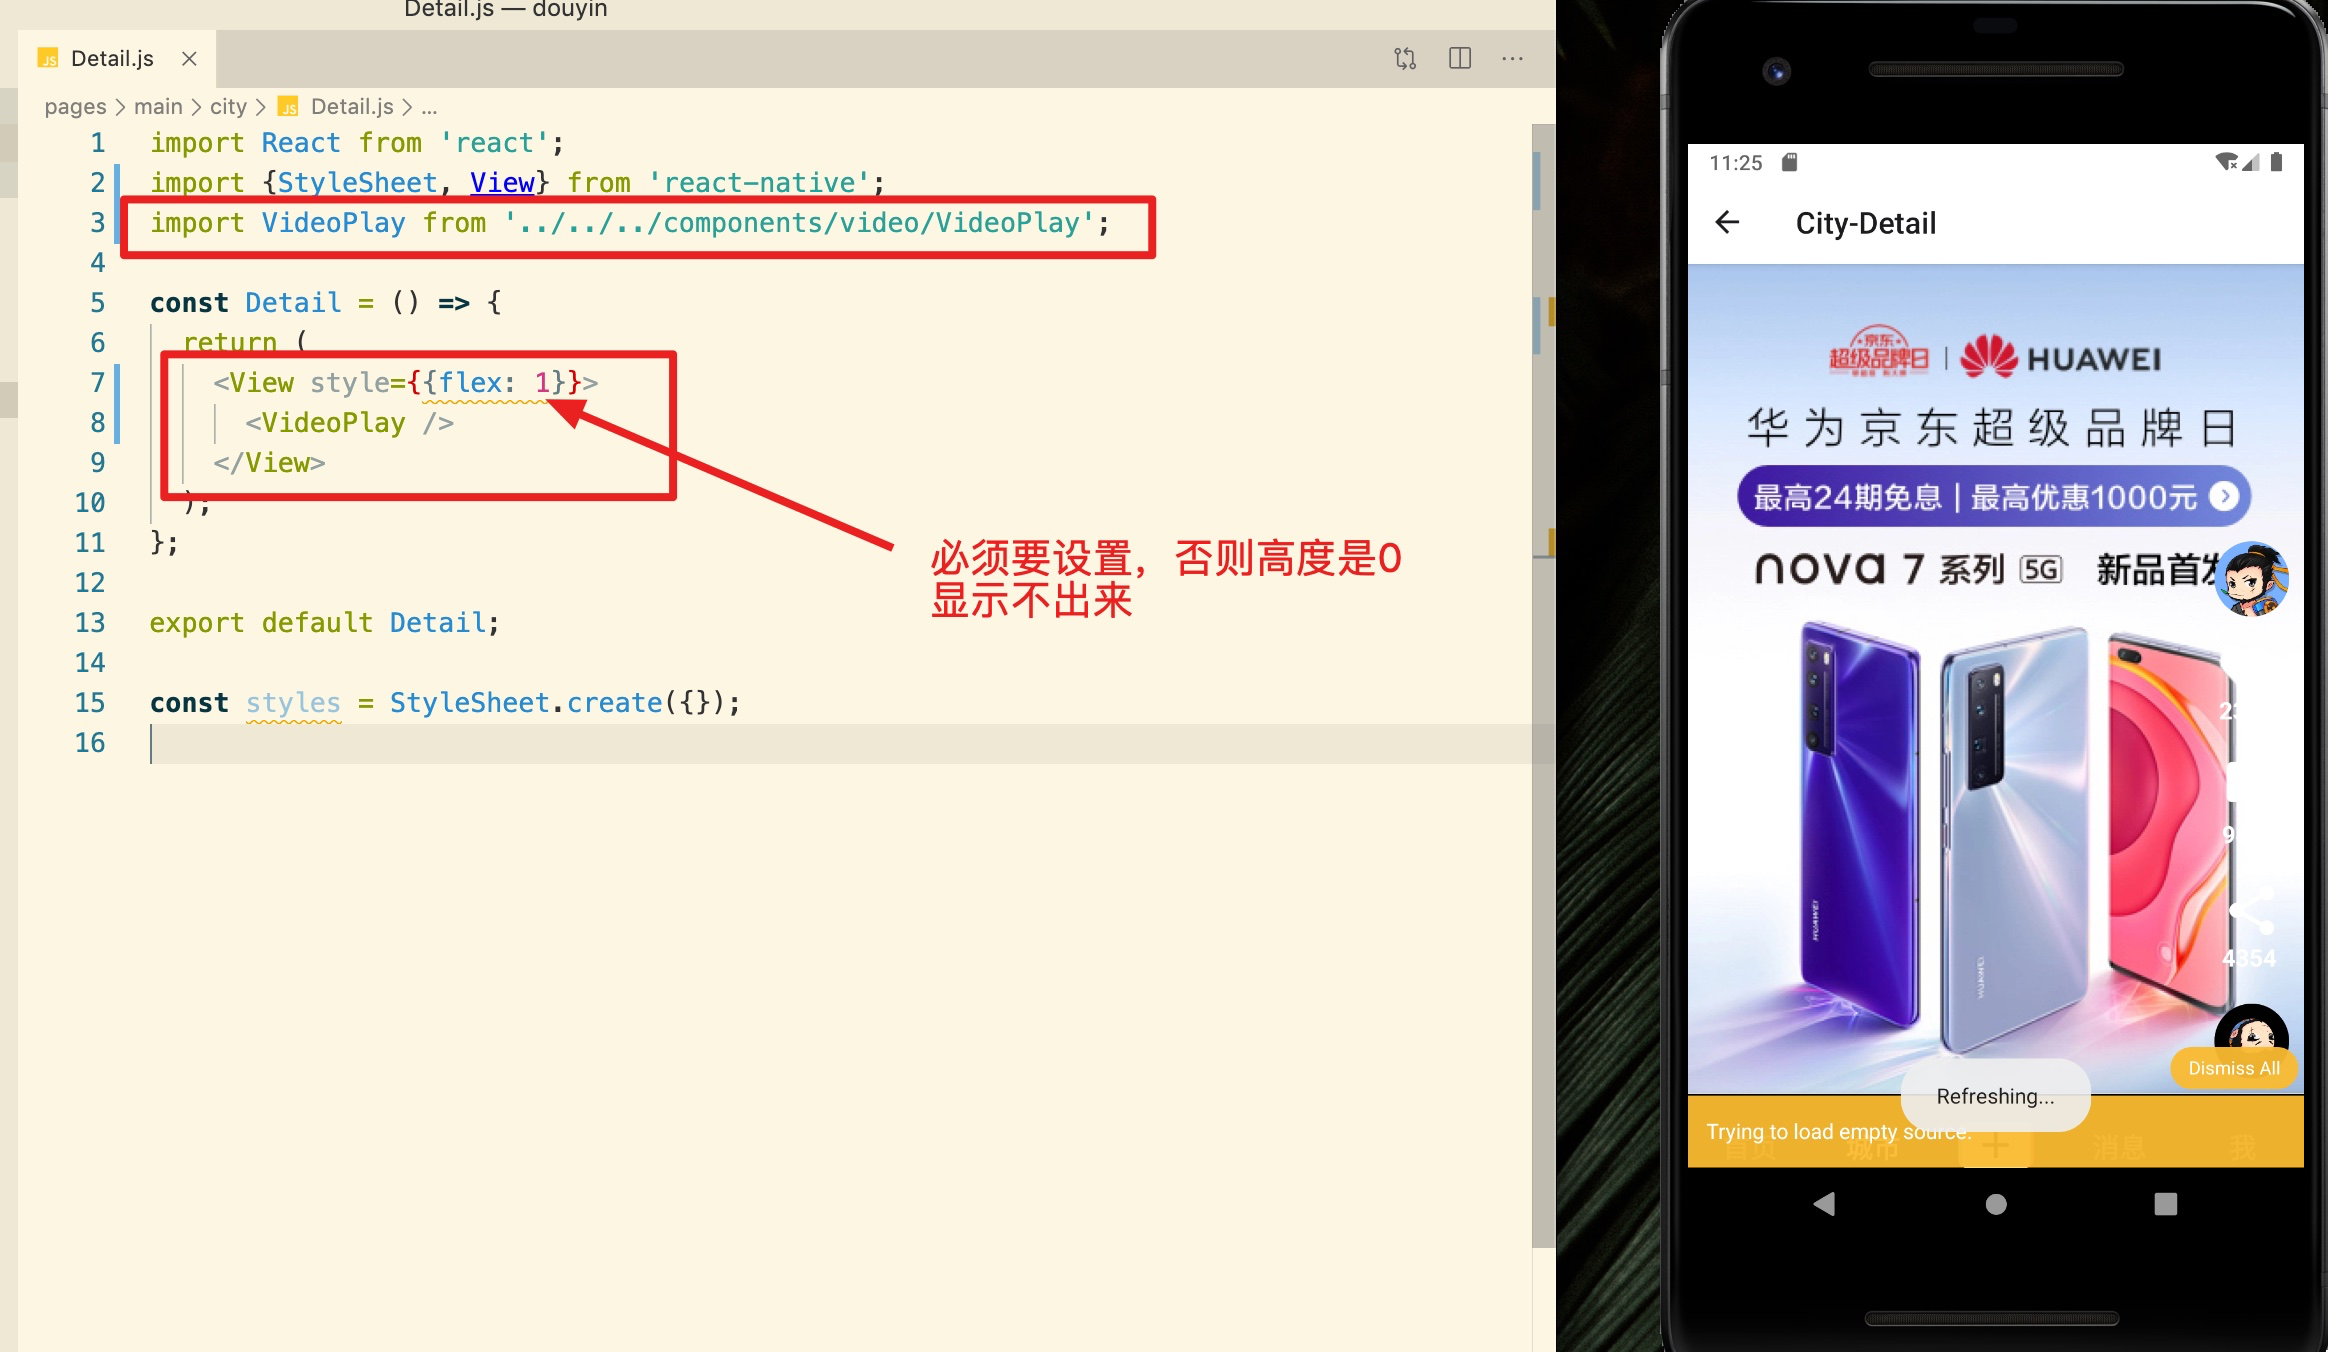This screenshot has height=1352, width=2328.
Task: Select the editor vertical scrollbar
Action: [1543, 686]
